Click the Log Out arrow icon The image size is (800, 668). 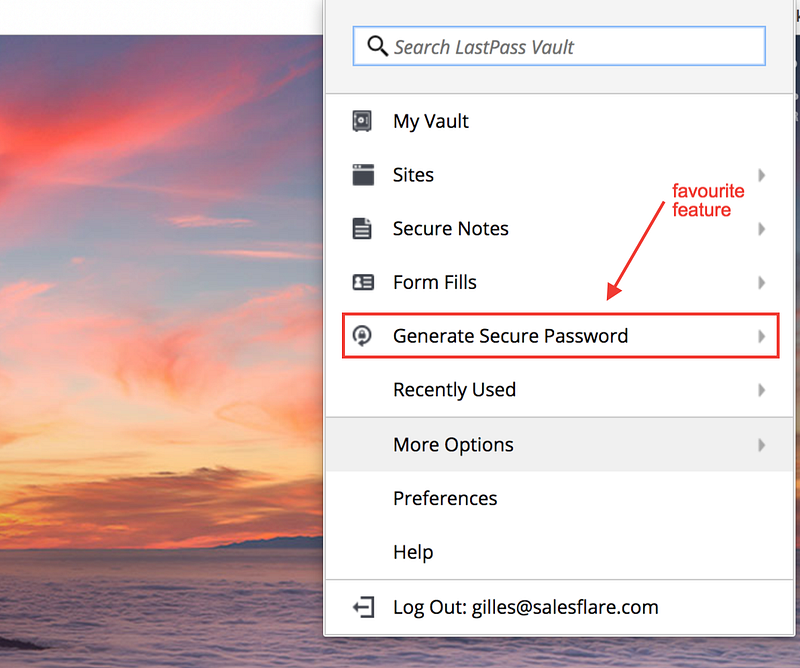[363, 607]
